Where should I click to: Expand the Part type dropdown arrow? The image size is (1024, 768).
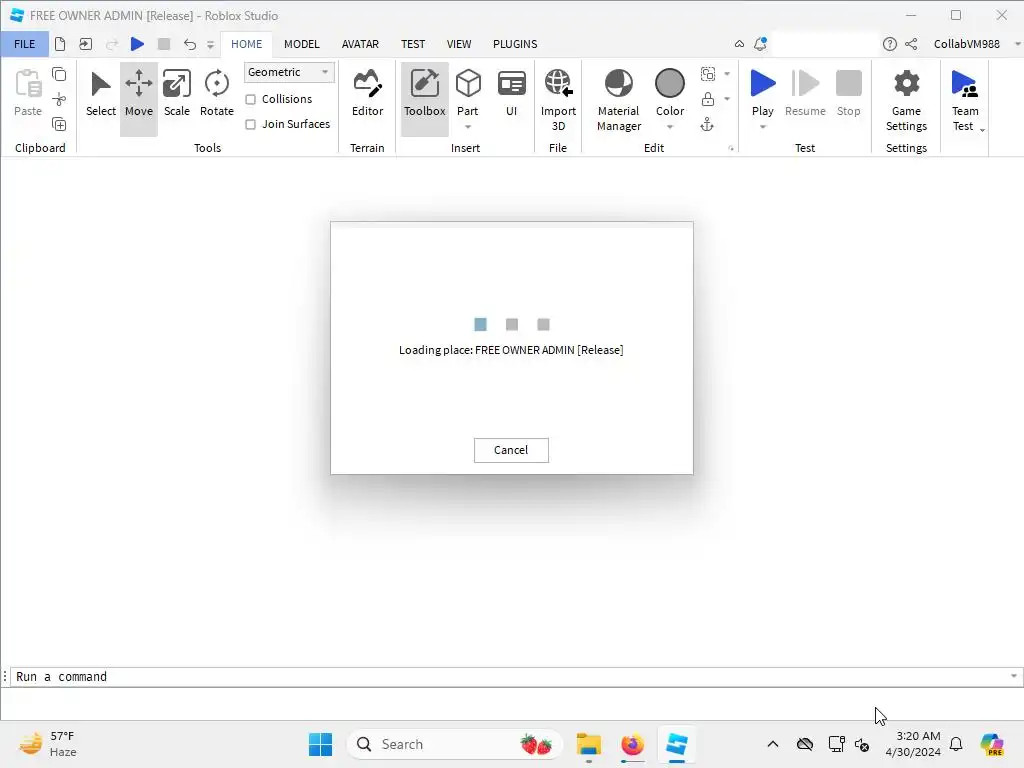click(x=468, y=127)
